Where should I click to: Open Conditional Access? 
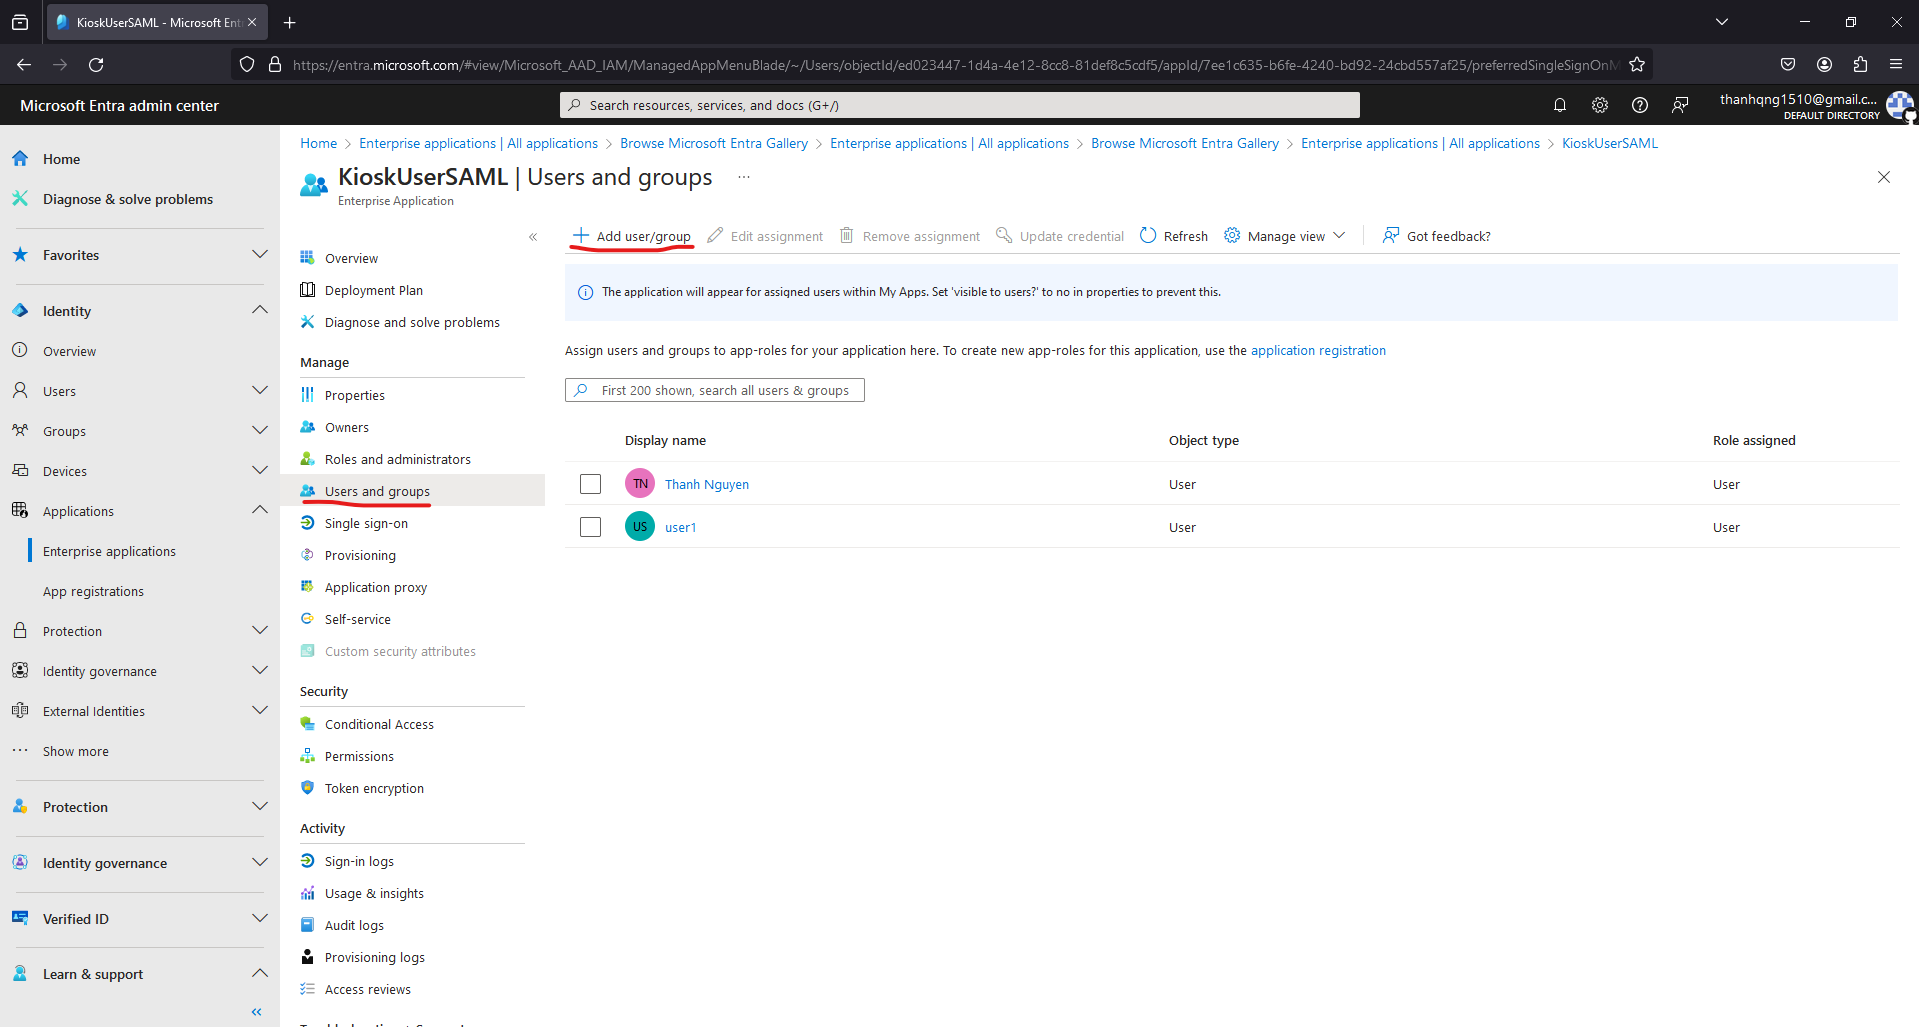379,724
